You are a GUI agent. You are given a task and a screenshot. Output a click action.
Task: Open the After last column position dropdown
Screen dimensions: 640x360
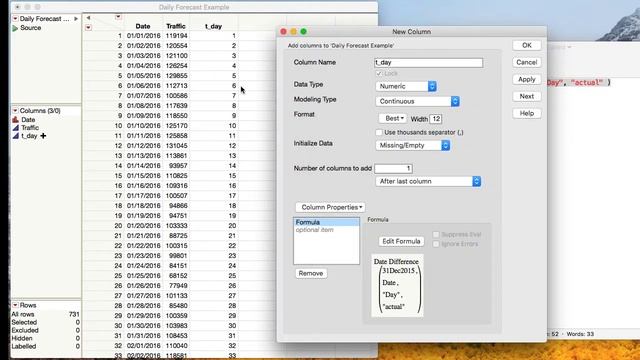point(428,181)
